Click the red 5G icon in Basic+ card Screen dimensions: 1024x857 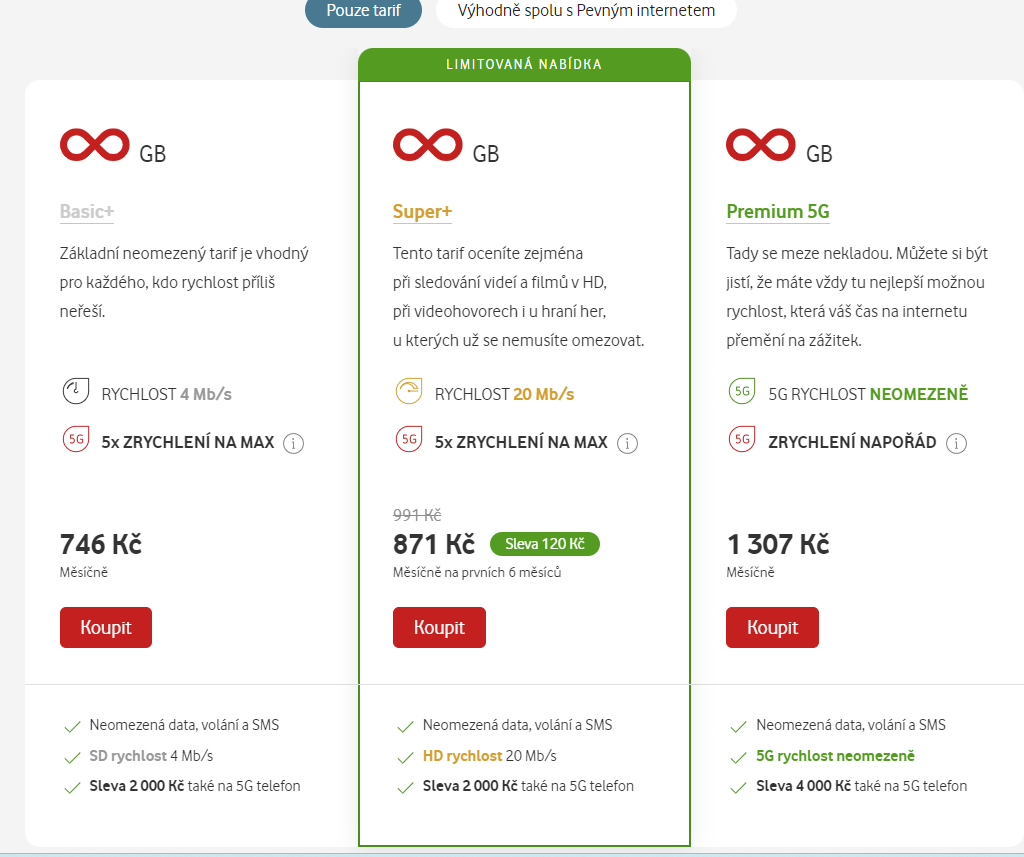75,440
